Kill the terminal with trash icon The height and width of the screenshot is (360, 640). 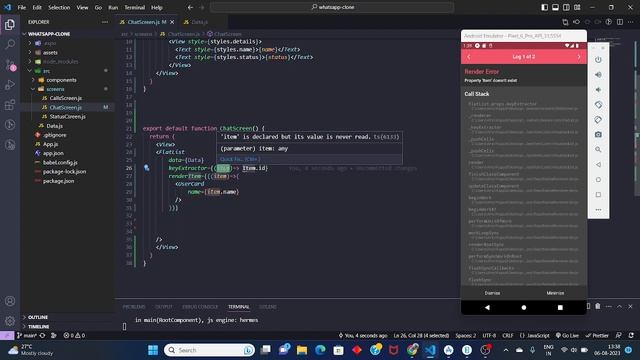click(598, 306)
